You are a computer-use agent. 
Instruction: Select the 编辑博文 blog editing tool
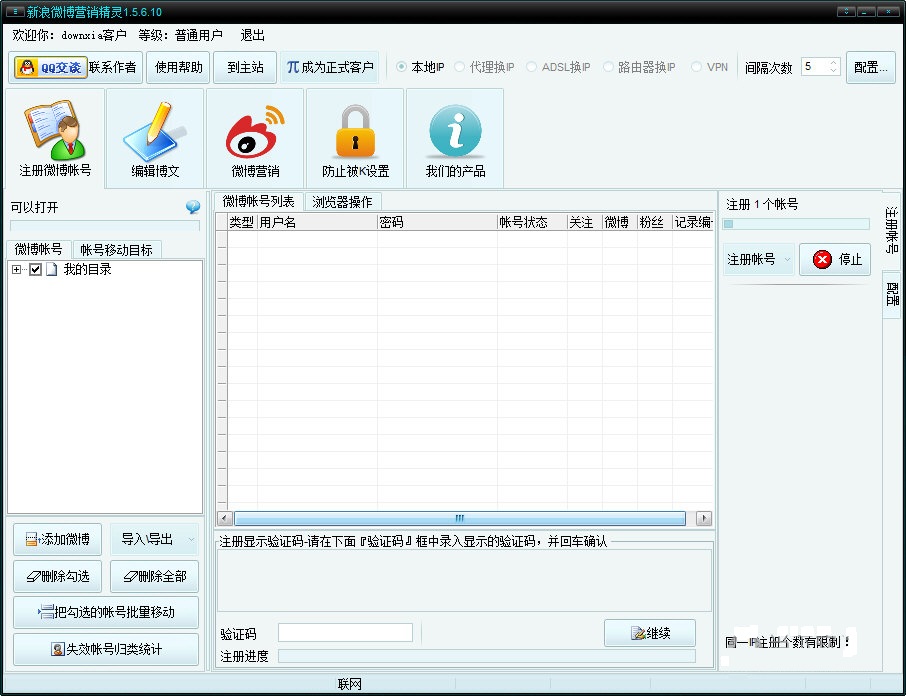pyautogui.click(x=155, y=138)
